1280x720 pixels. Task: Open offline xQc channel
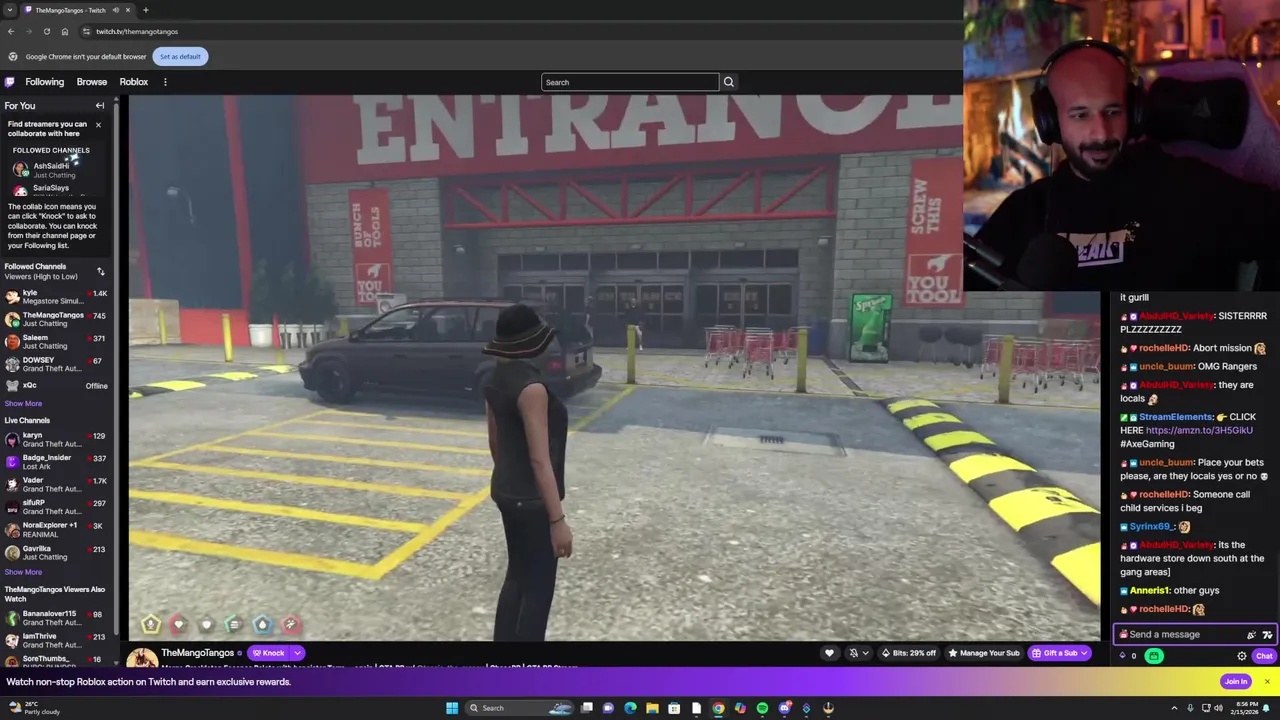(56, 386)
